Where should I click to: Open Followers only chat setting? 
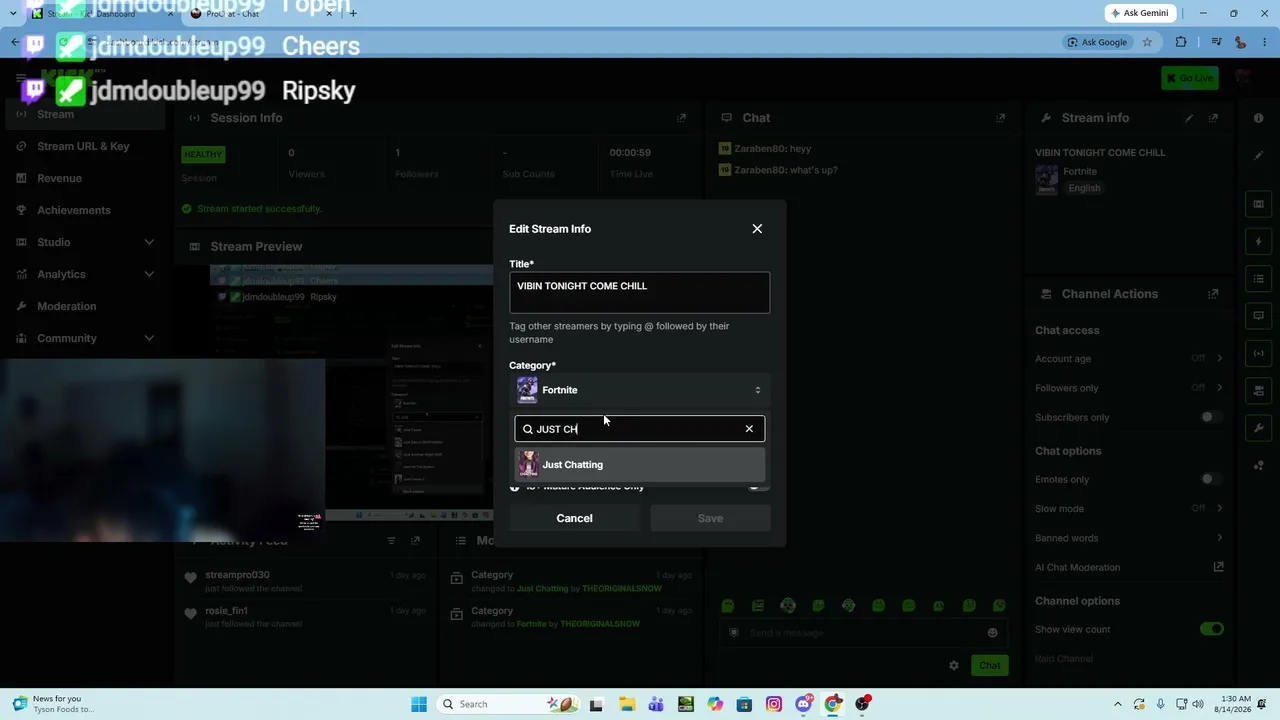pyautogui.click(x=1129, y=388)
